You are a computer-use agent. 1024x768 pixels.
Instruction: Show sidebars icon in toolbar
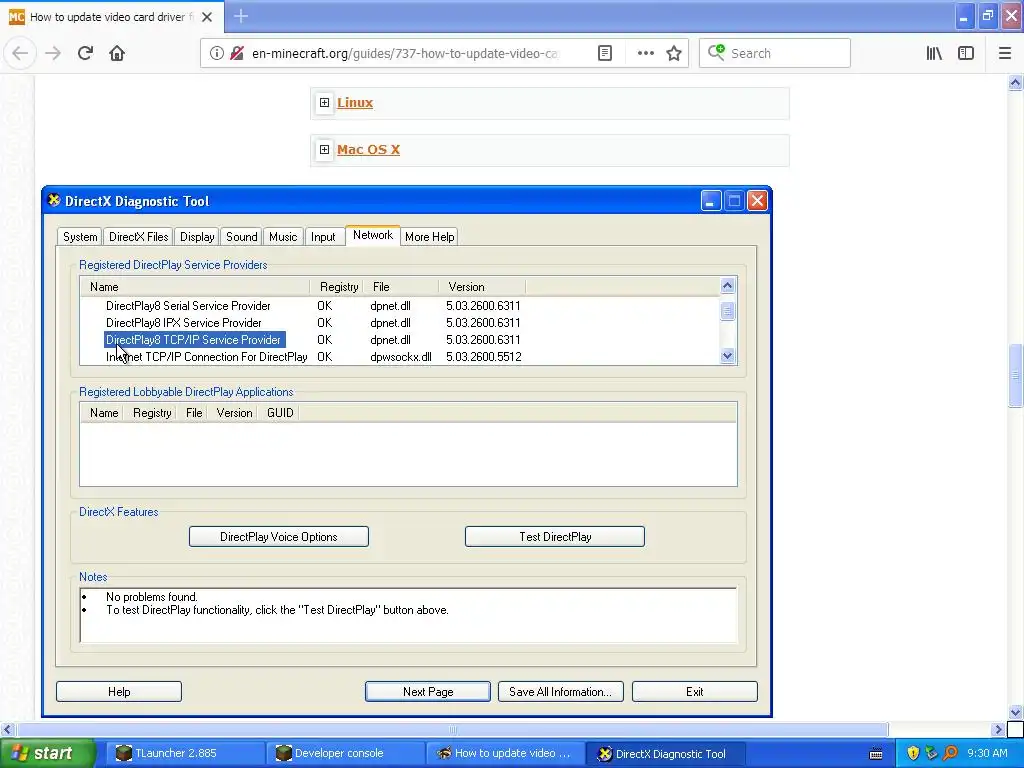coord(966,53)
